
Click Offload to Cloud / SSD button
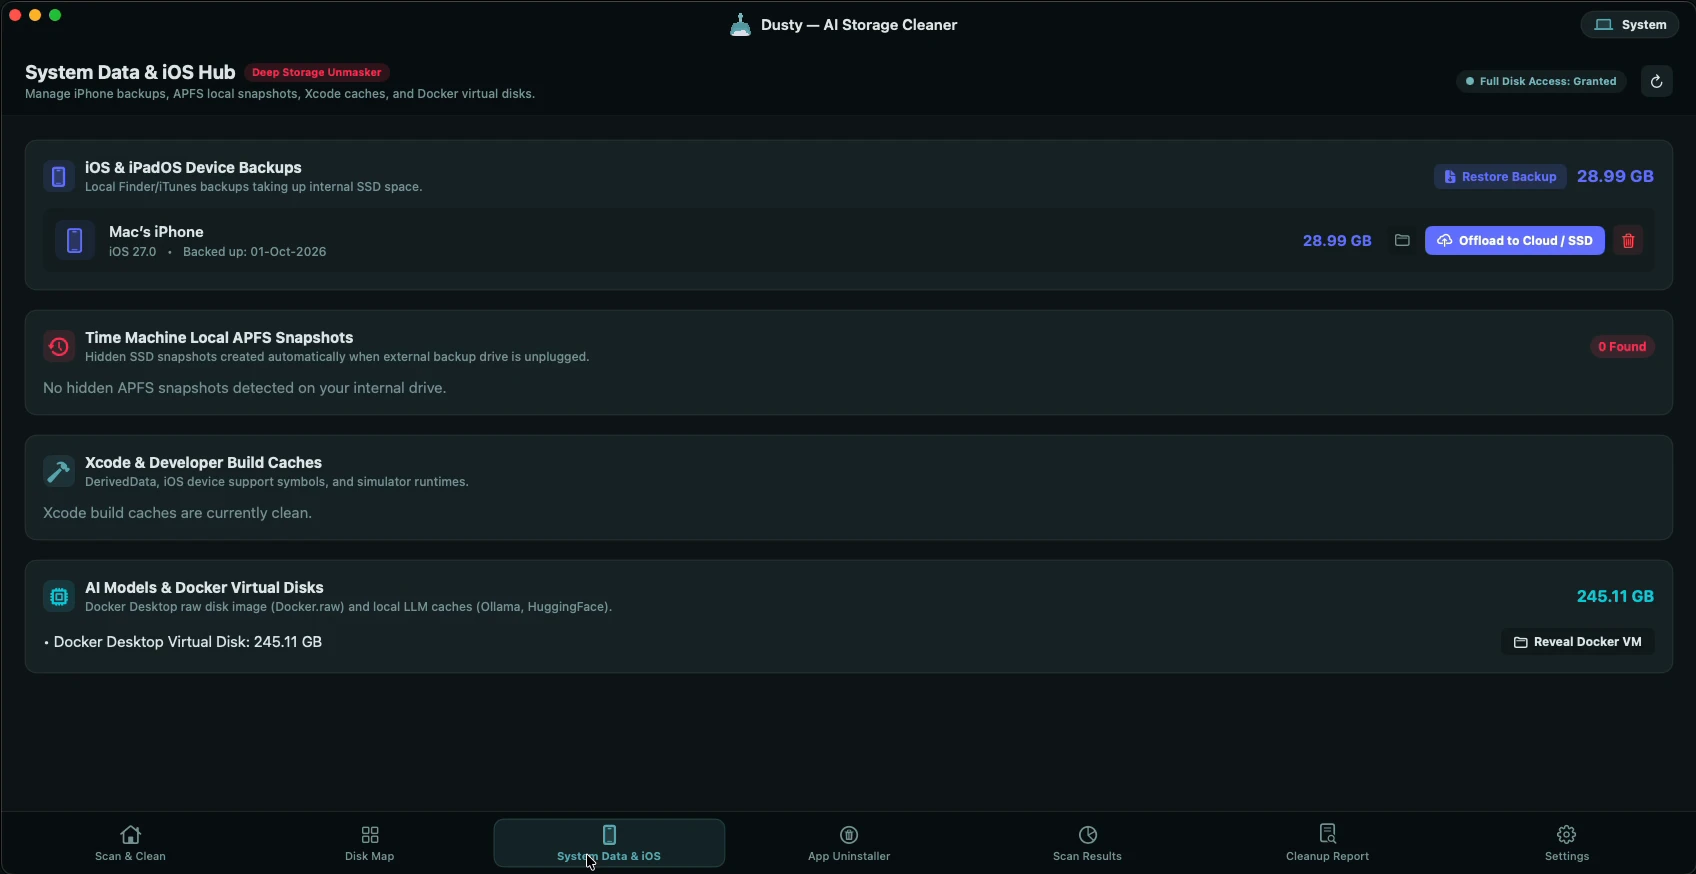1515,241
